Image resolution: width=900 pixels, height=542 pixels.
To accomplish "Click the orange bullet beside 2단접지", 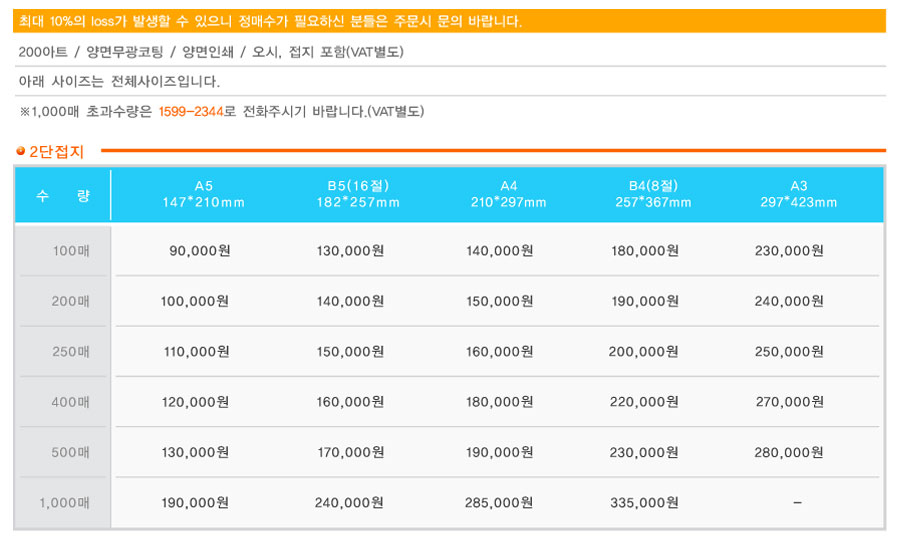I will point(20,152).
